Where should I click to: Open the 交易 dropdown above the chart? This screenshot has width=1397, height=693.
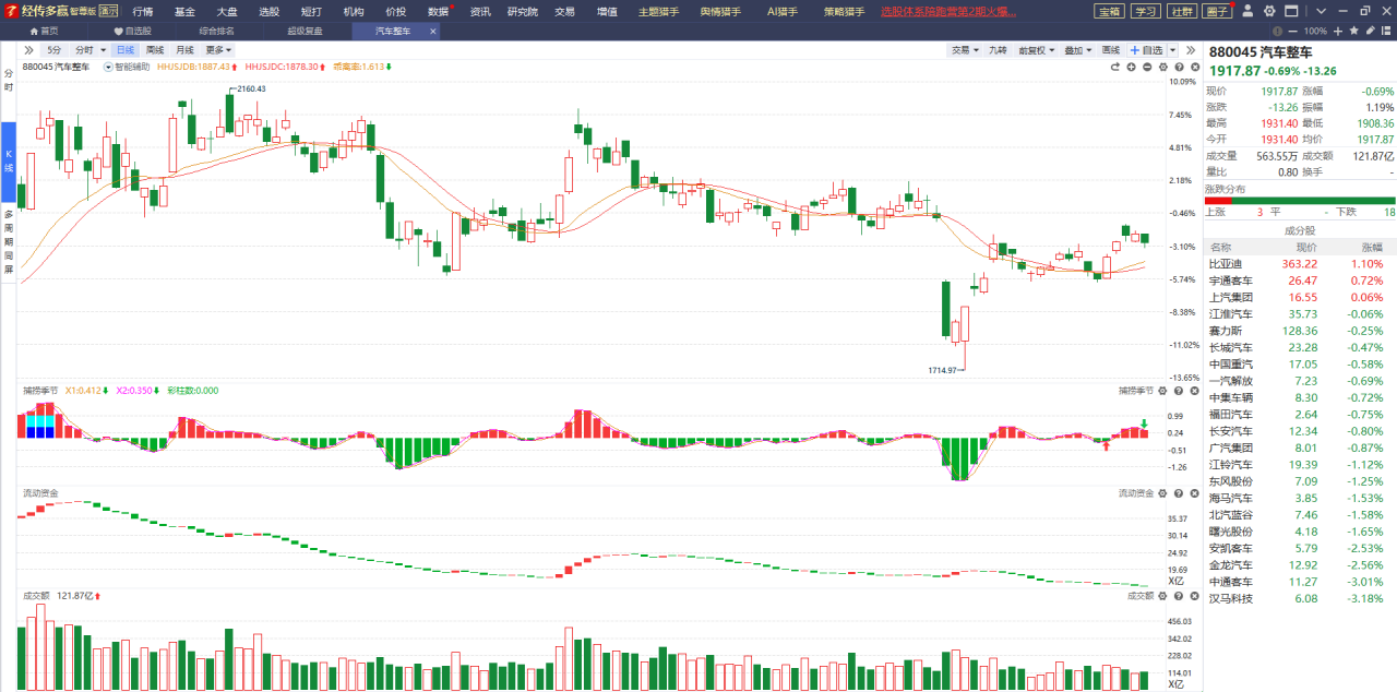pyautogui.click(x=964, y=50)
